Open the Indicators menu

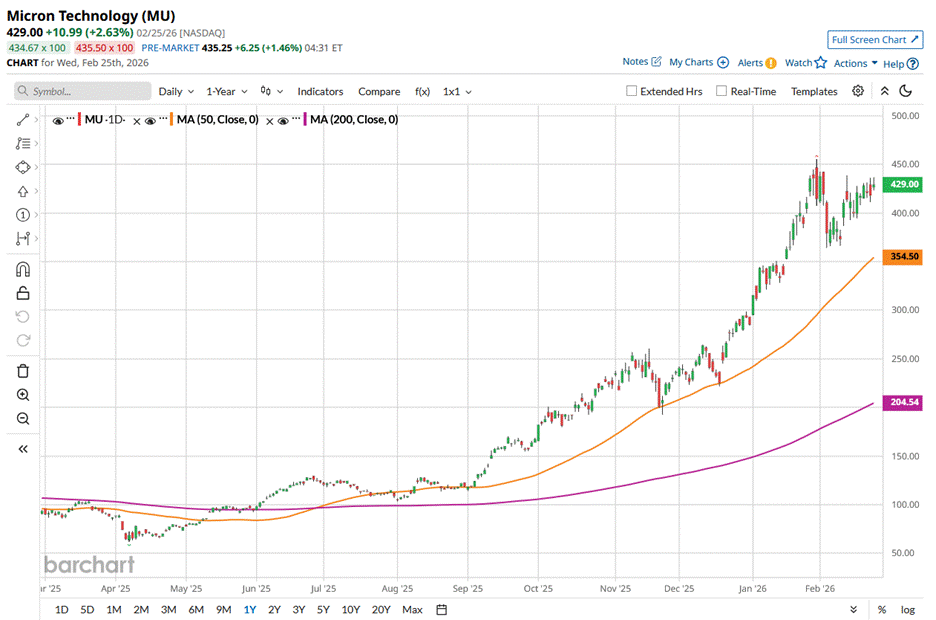320,91
